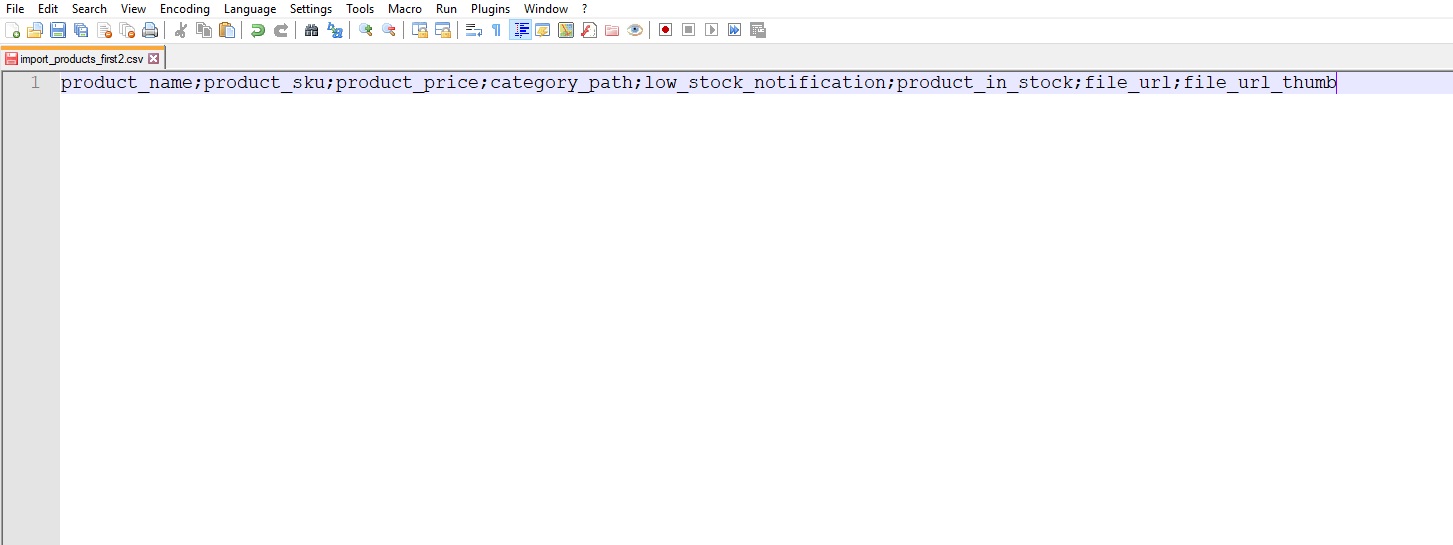The width and height of the screenshot is (1453, 545).
Task: Open the File menu
Action: (15, 9)
